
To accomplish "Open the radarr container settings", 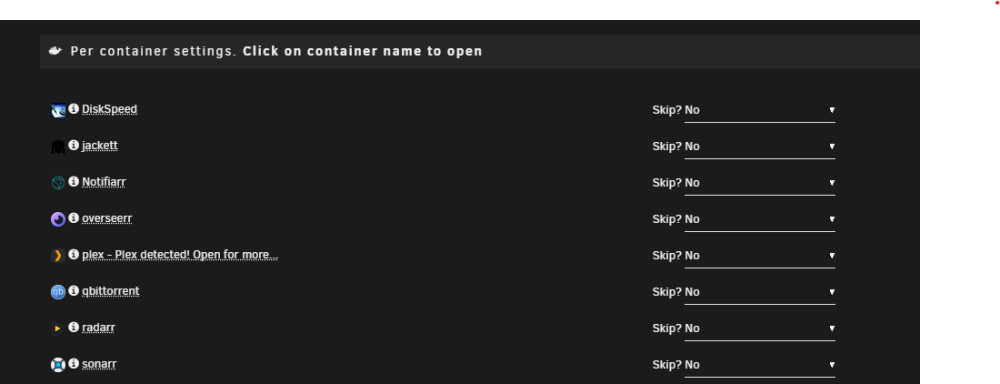I will [98, 328].
